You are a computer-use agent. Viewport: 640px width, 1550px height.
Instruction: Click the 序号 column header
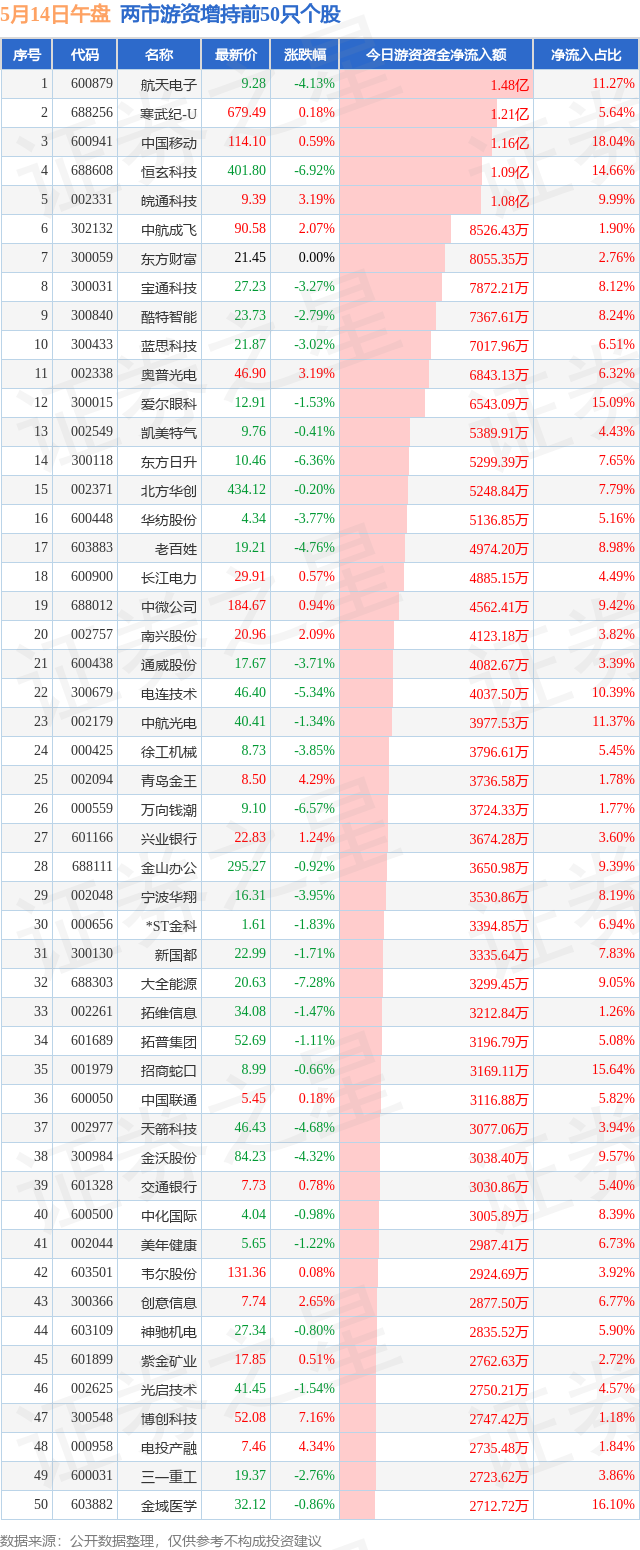pyautogui.click(x=27, y=55)
